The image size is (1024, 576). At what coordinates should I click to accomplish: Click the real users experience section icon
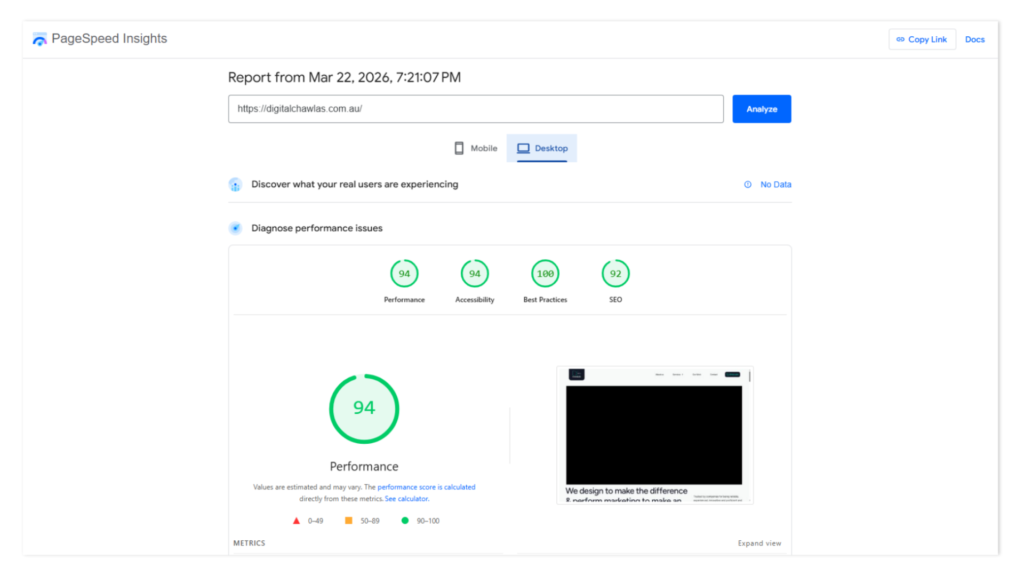[x=235, y=184]
